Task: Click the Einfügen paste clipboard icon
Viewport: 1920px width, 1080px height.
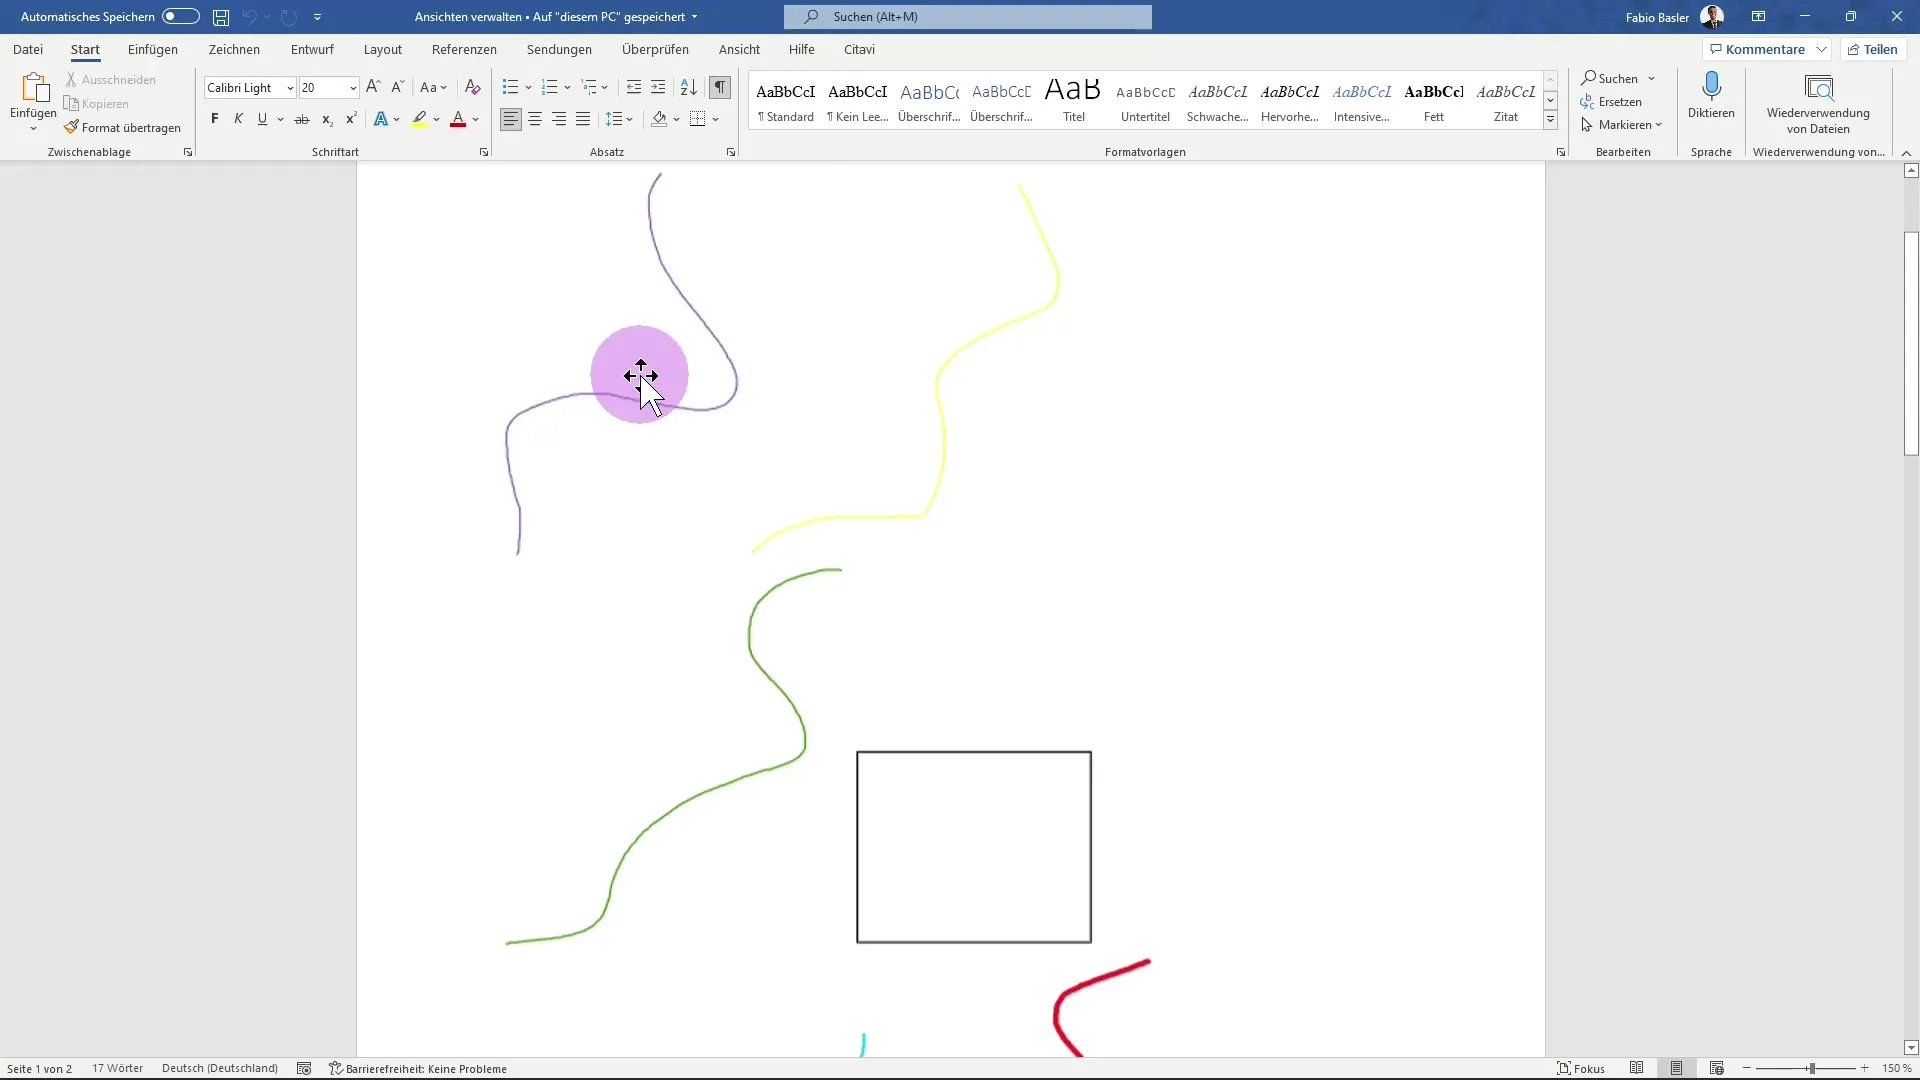Action: click(x=34, y=89)
